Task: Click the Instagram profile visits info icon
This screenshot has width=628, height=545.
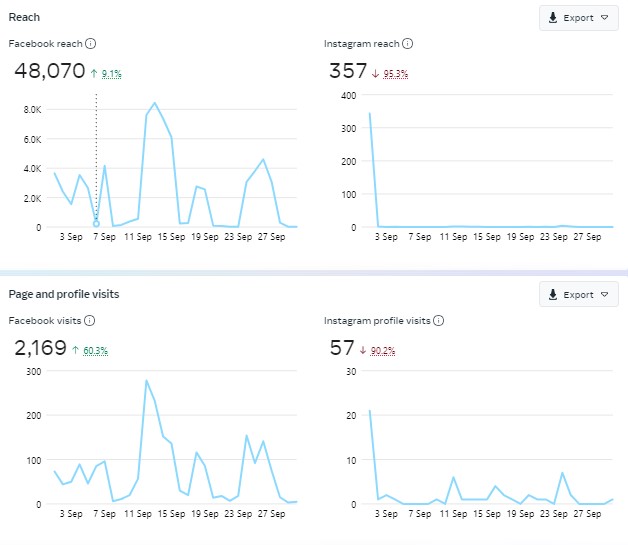Action: tap(438, 321)
